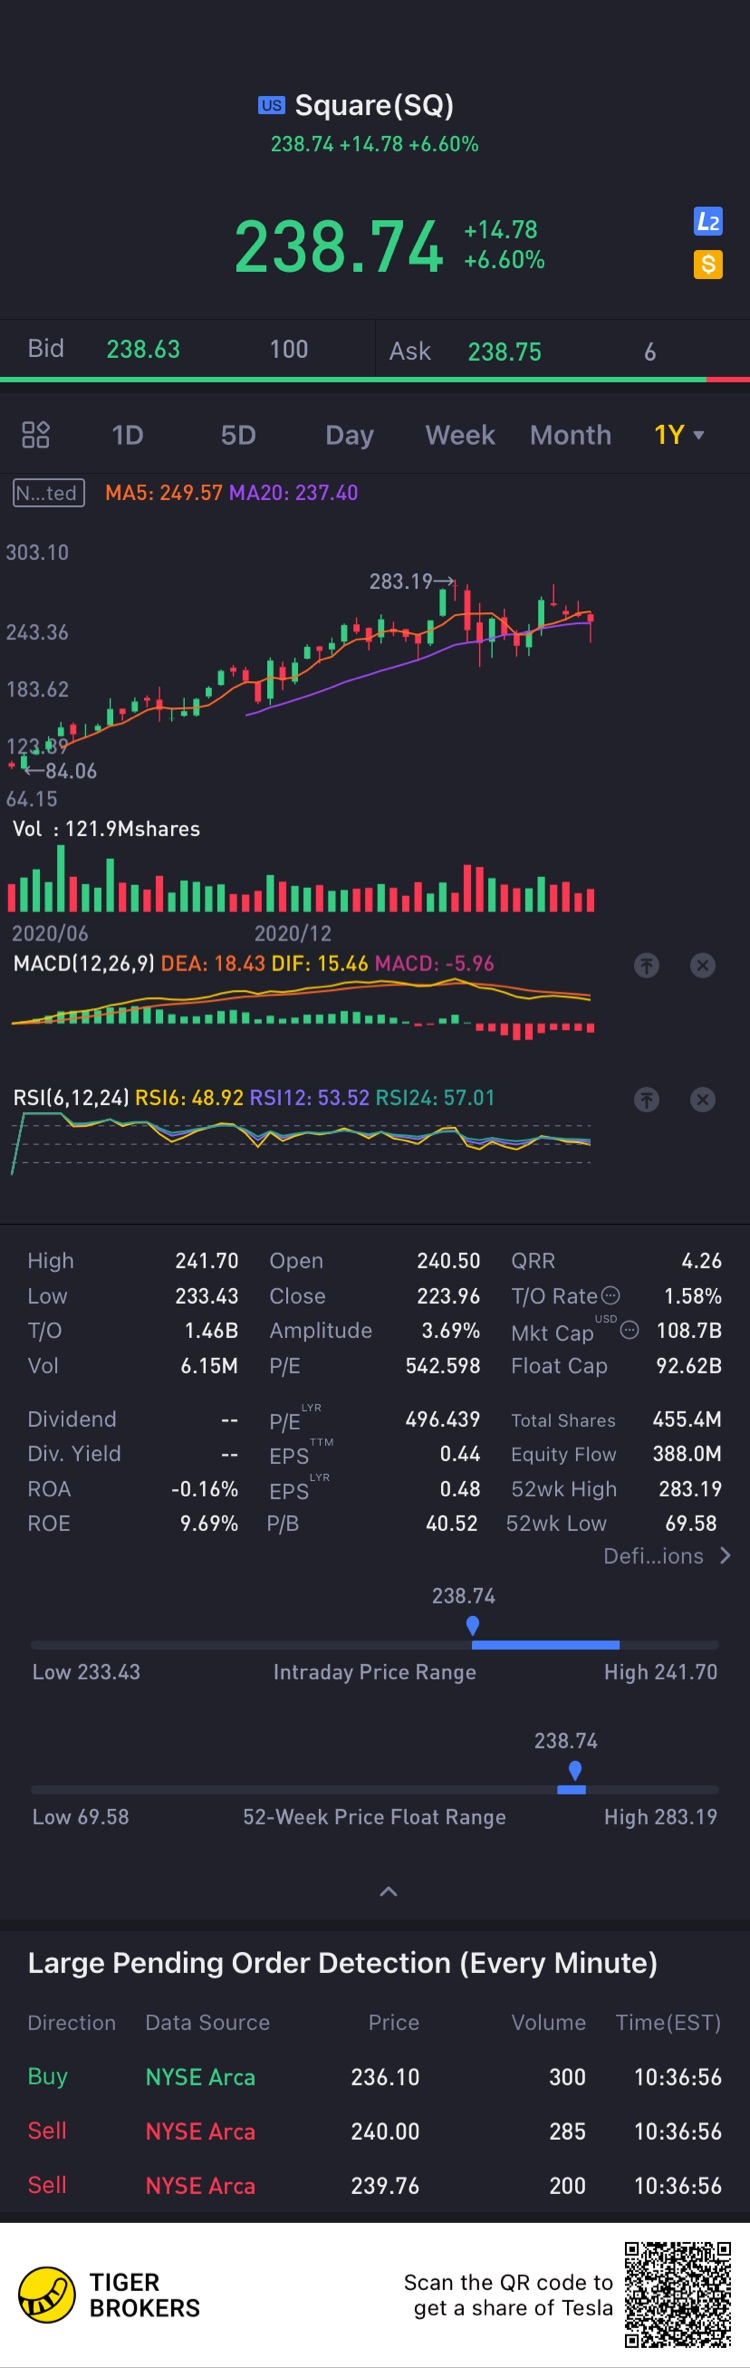Open the 1Y period dropdown
This screenshot has width=750, height=2368.
(679, 435)
